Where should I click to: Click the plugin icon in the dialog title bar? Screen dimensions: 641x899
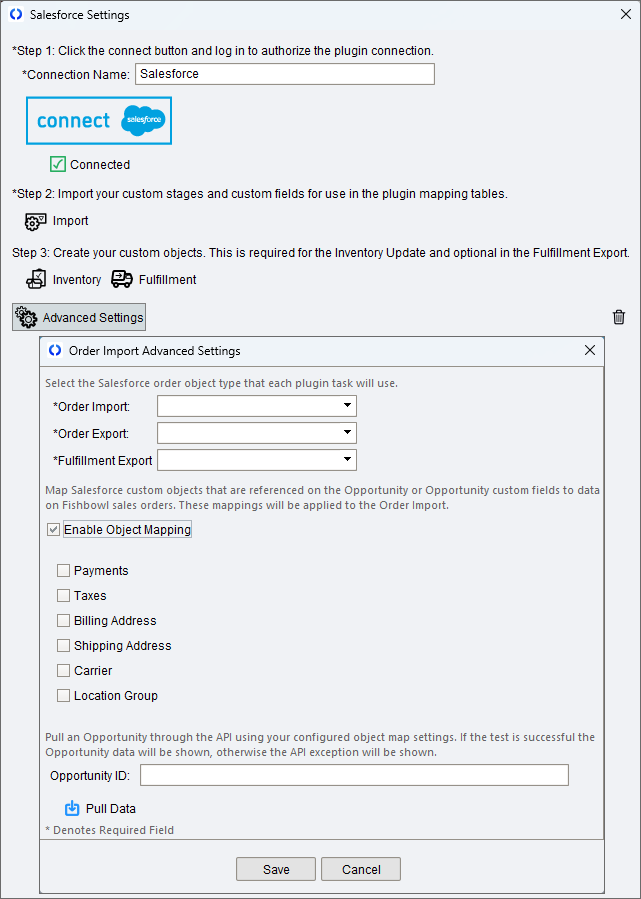[55, 351]
